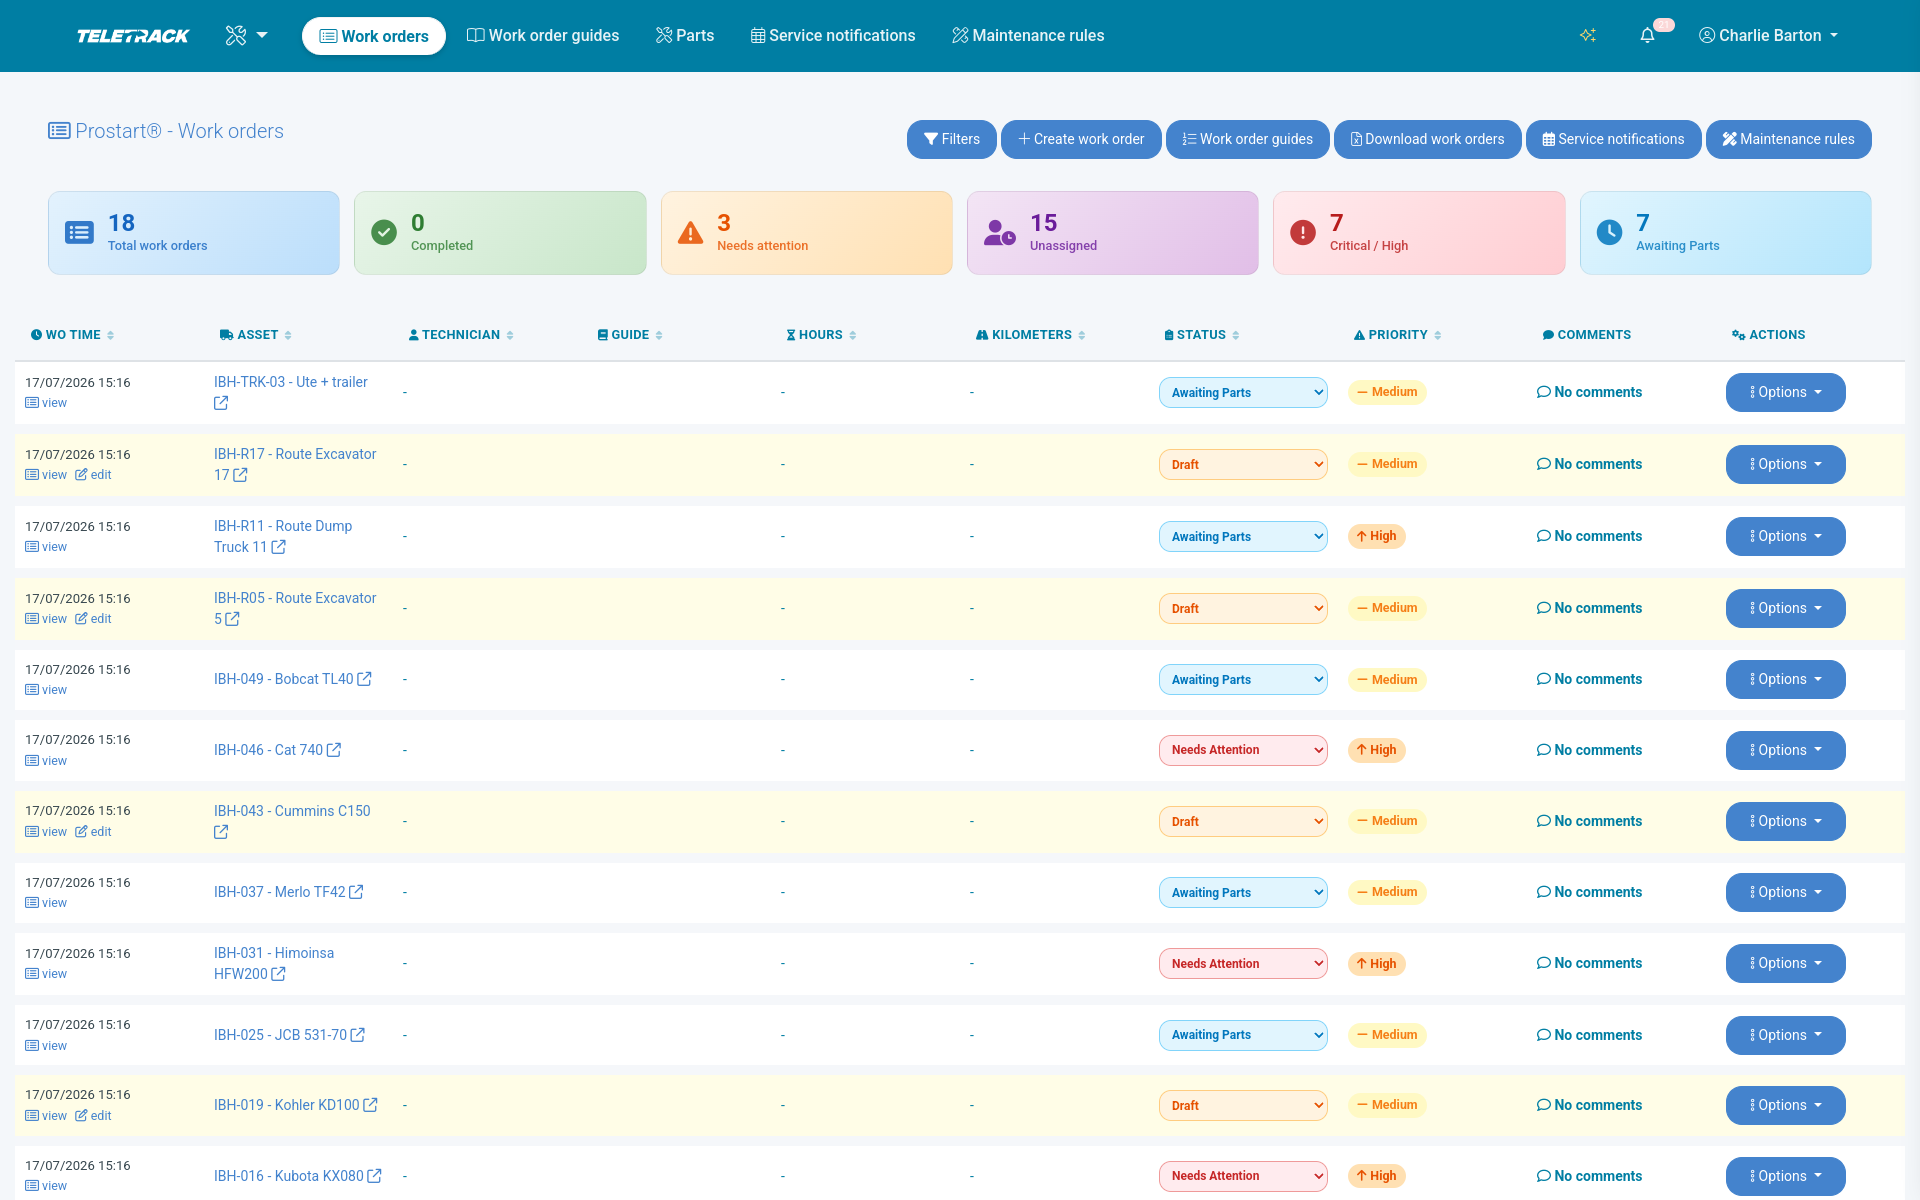
Task: Click the AI sparkle icon in header
Action: tap(1588, 36)
